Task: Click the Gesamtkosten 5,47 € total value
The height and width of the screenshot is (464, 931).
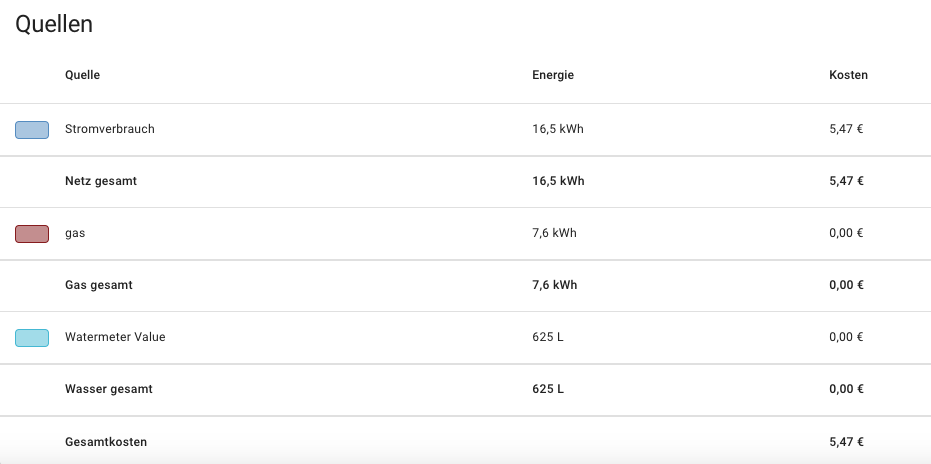Action: pos(846,442)
